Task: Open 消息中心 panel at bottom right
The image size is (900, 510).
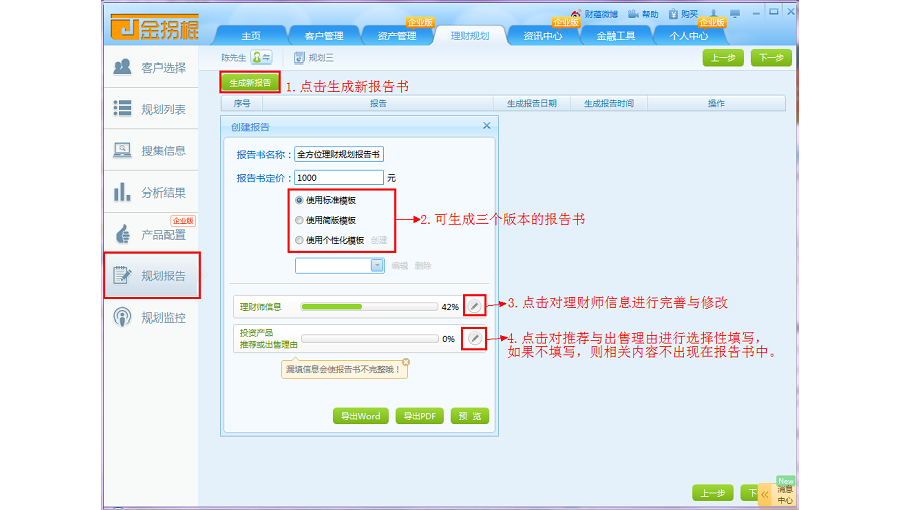Action: (784, 494)
